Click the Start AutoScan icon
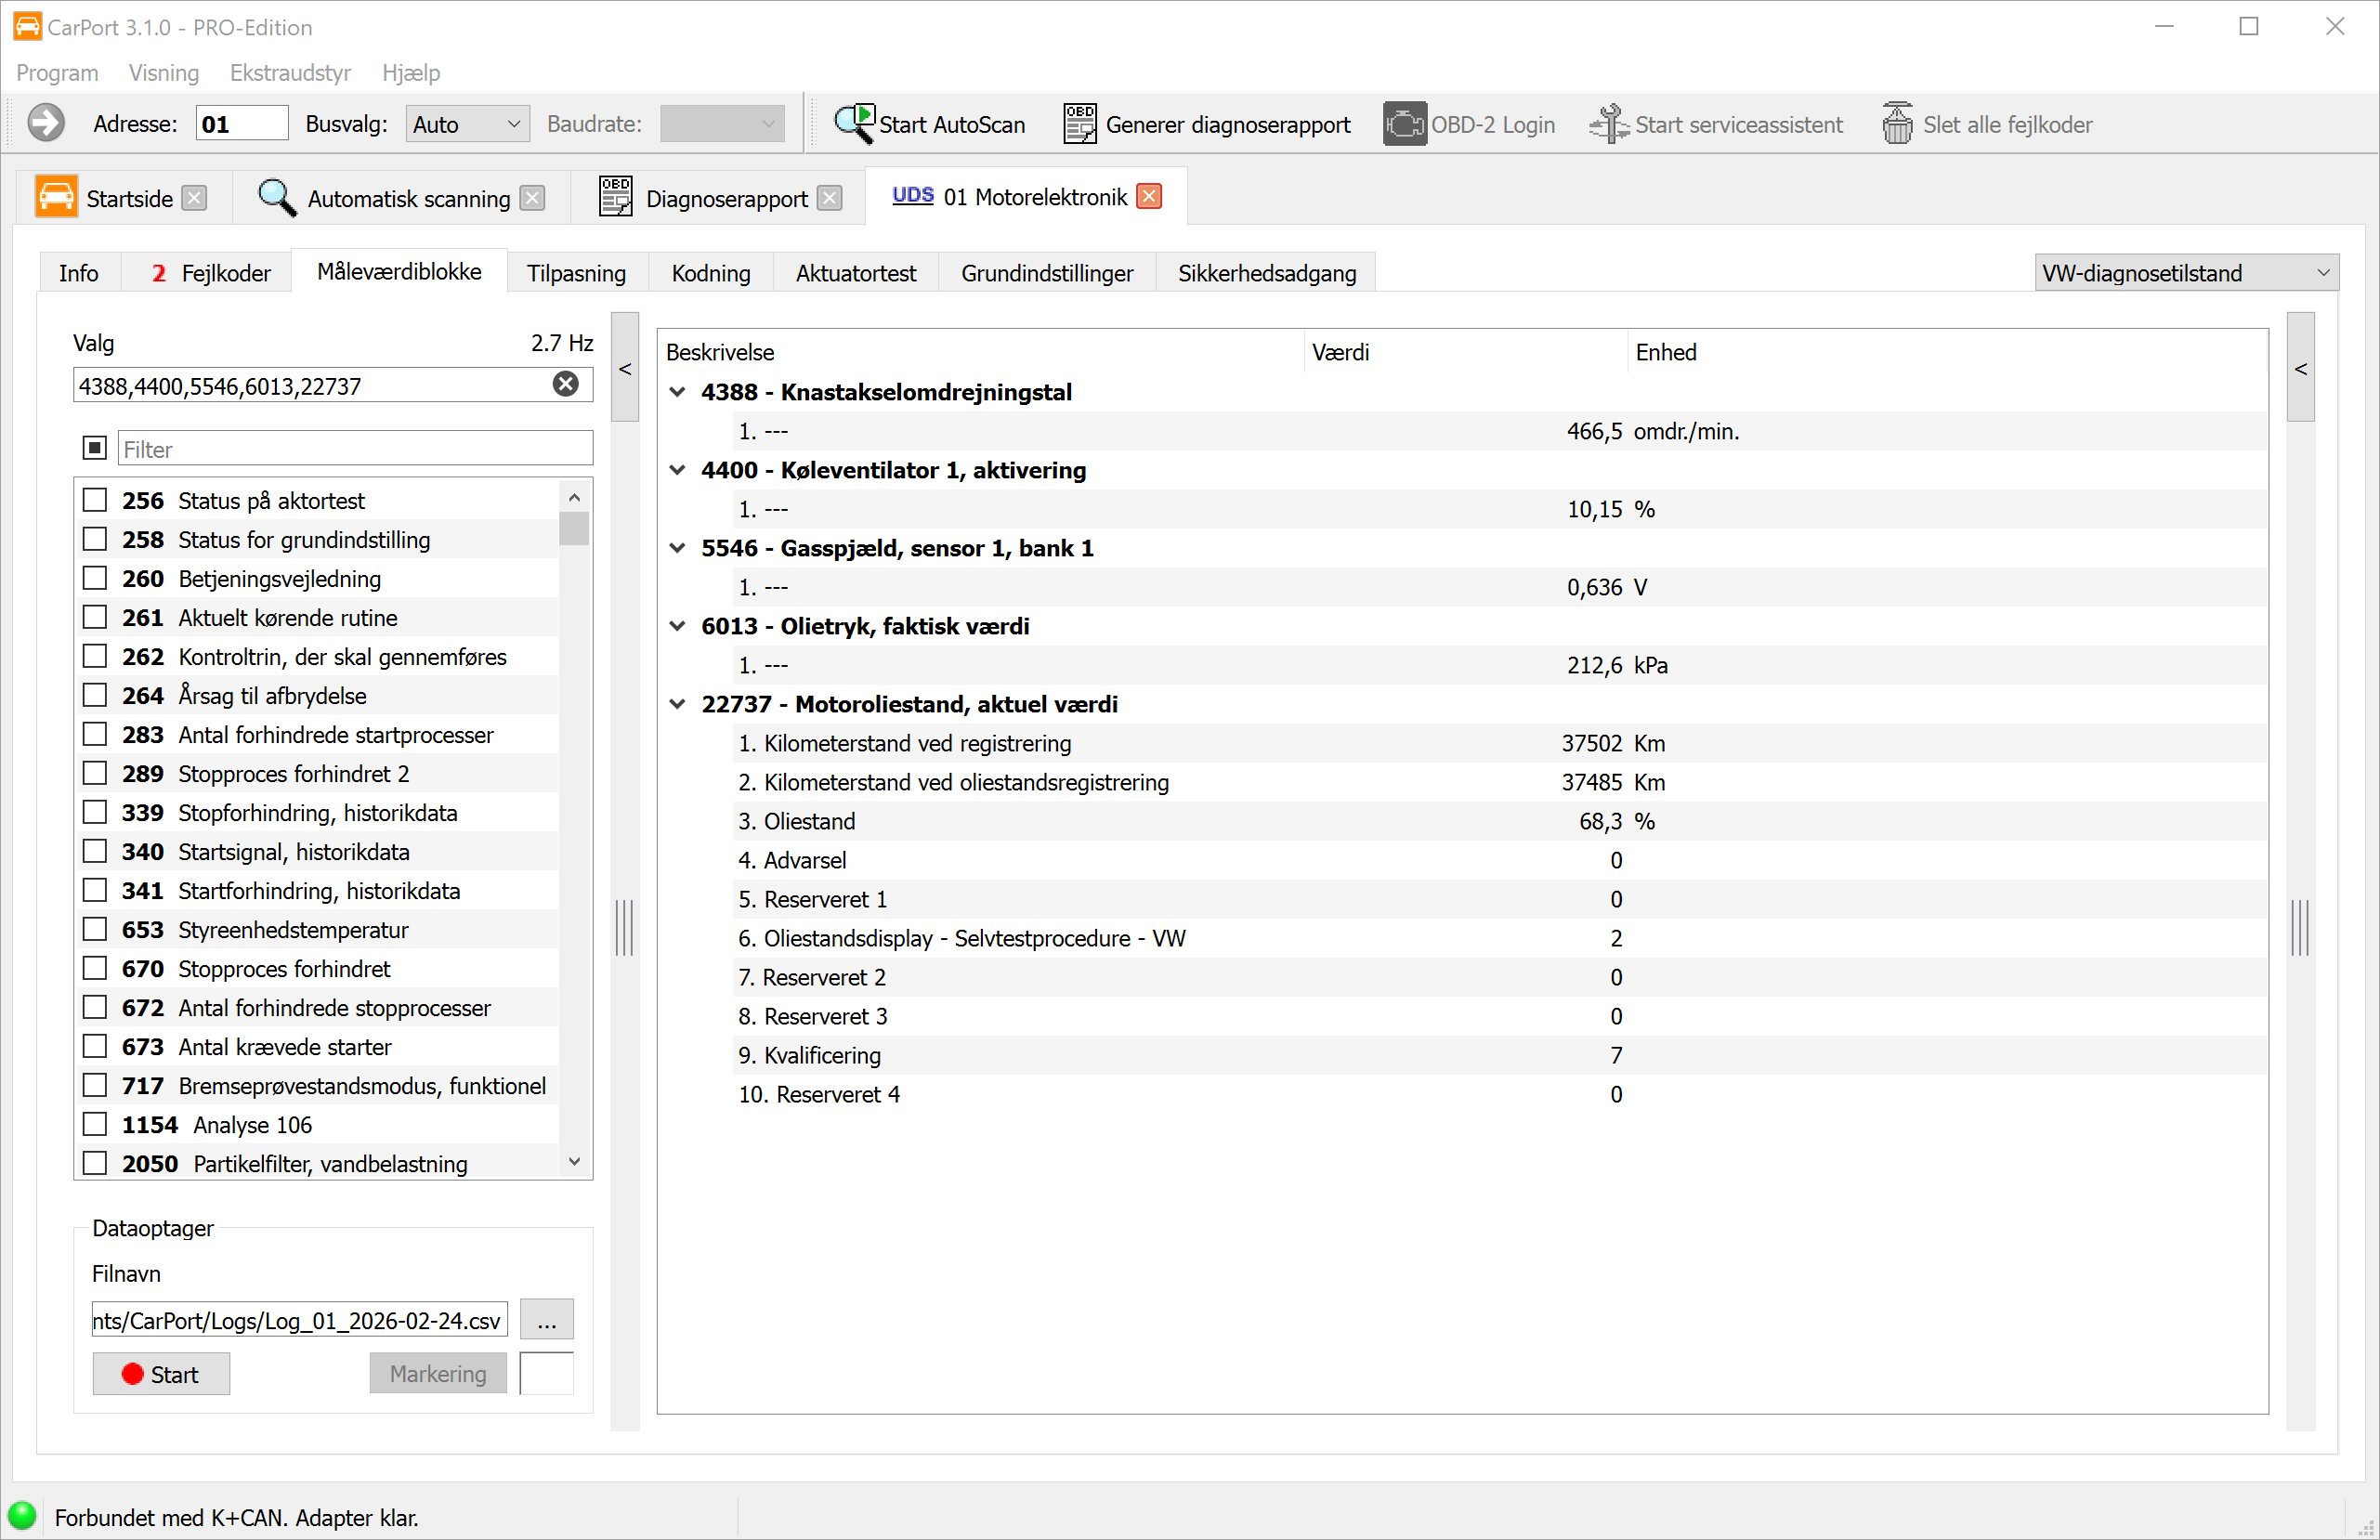The height and width of the screenshot is (1540, 2380). click(x=855, y=124)
